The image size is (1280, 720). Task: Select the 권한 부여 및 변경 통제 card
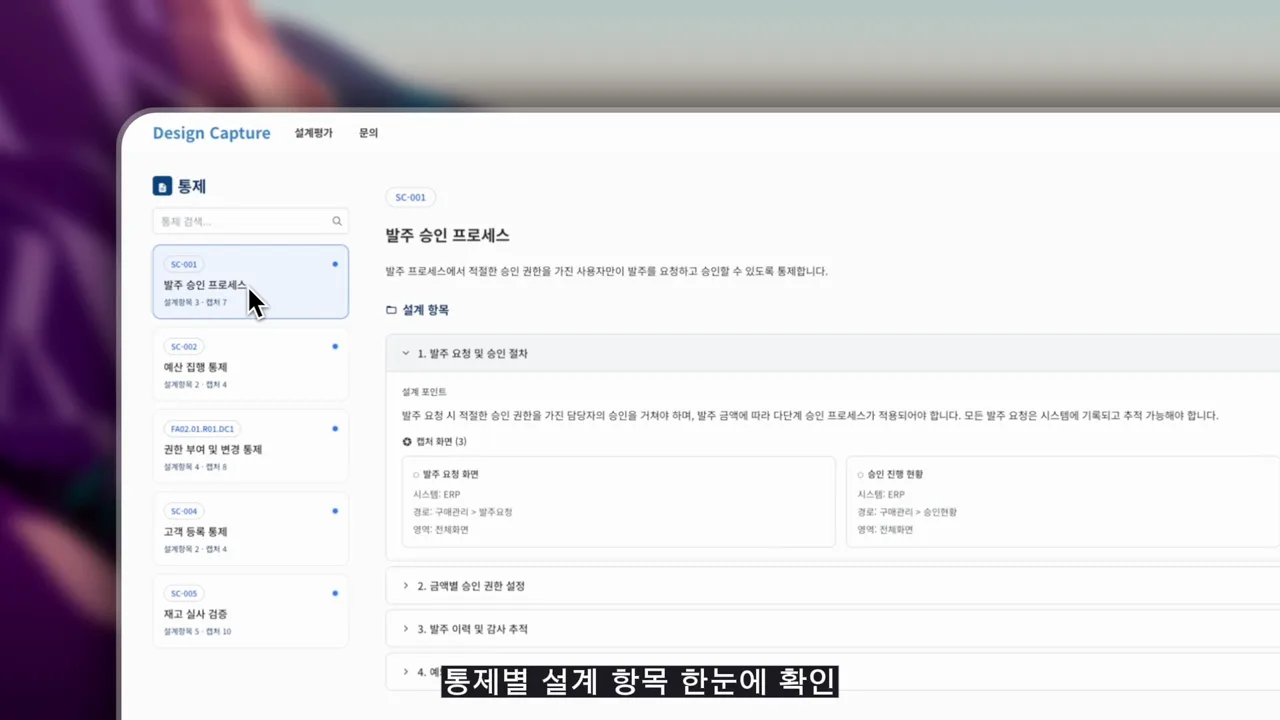(250, 446)
